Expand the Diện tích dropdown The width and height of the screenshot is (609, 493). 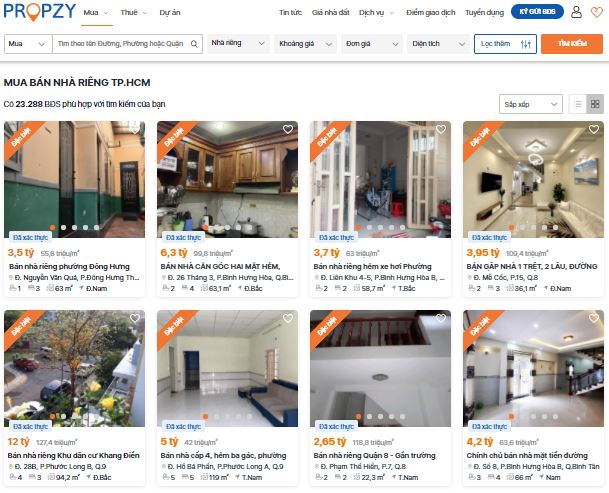(x=438, y=44)
